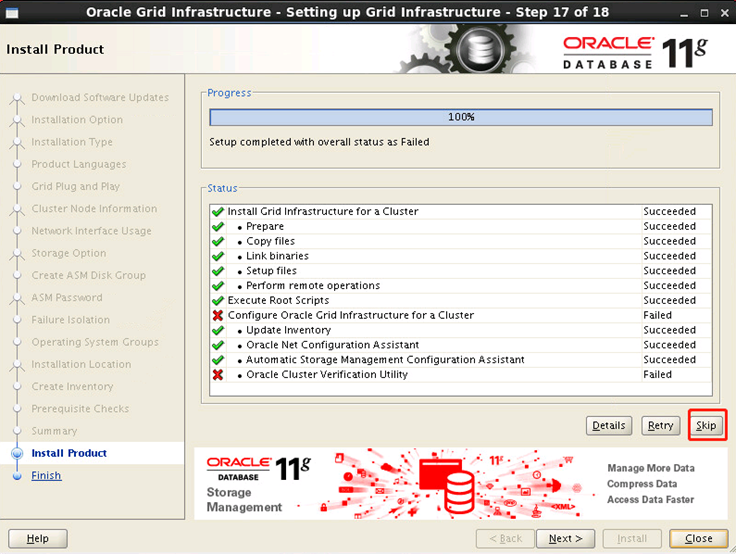Viewport: 736px width, 554px height.
Task: Click Create ASM Disk Group step
Action: 89,276
